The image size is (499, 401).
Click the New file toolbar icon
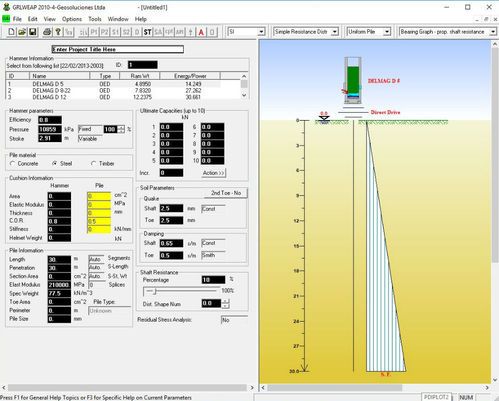[x=11, y=32]
